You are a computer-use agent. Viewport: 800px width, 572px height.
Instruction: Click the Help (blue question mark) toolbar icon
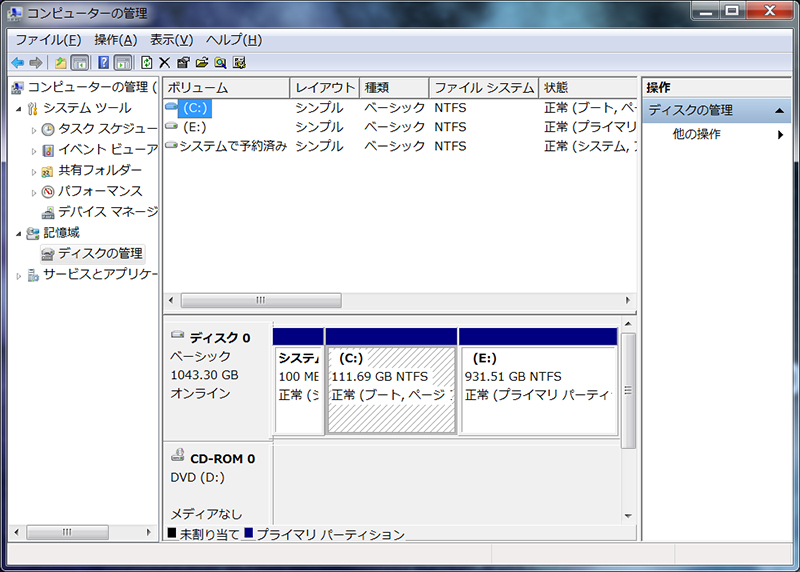pyautogui.click(x=103, y=62)
